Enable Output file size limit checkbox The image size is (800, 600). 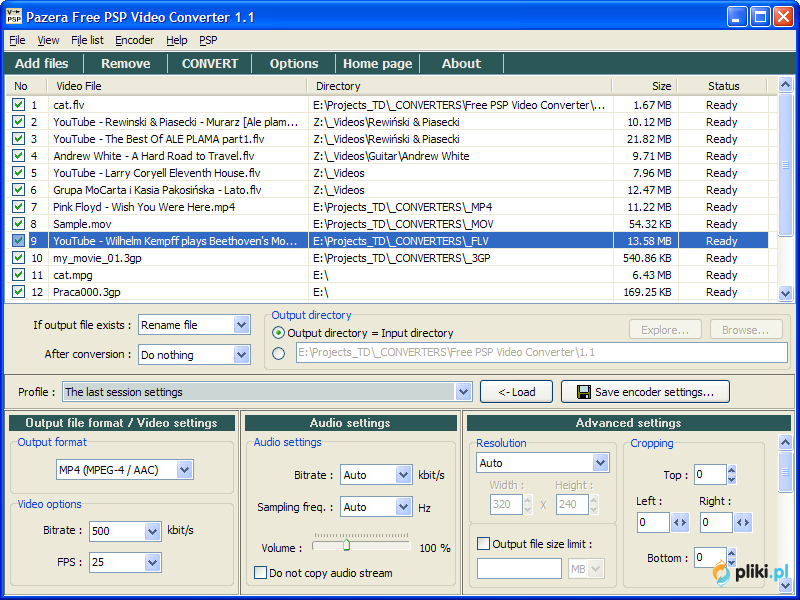click(483, 543)
